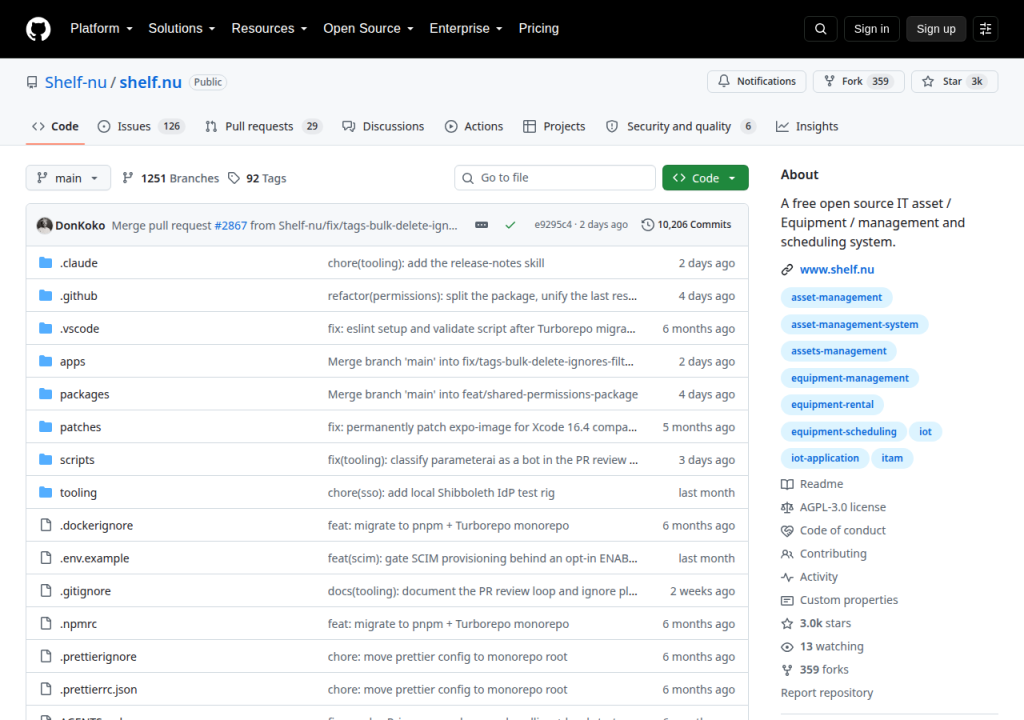1024x720 pixels.
Task: Visit www.shelf.nu website link
Action: pyautogui.click(x=837, y=269)
